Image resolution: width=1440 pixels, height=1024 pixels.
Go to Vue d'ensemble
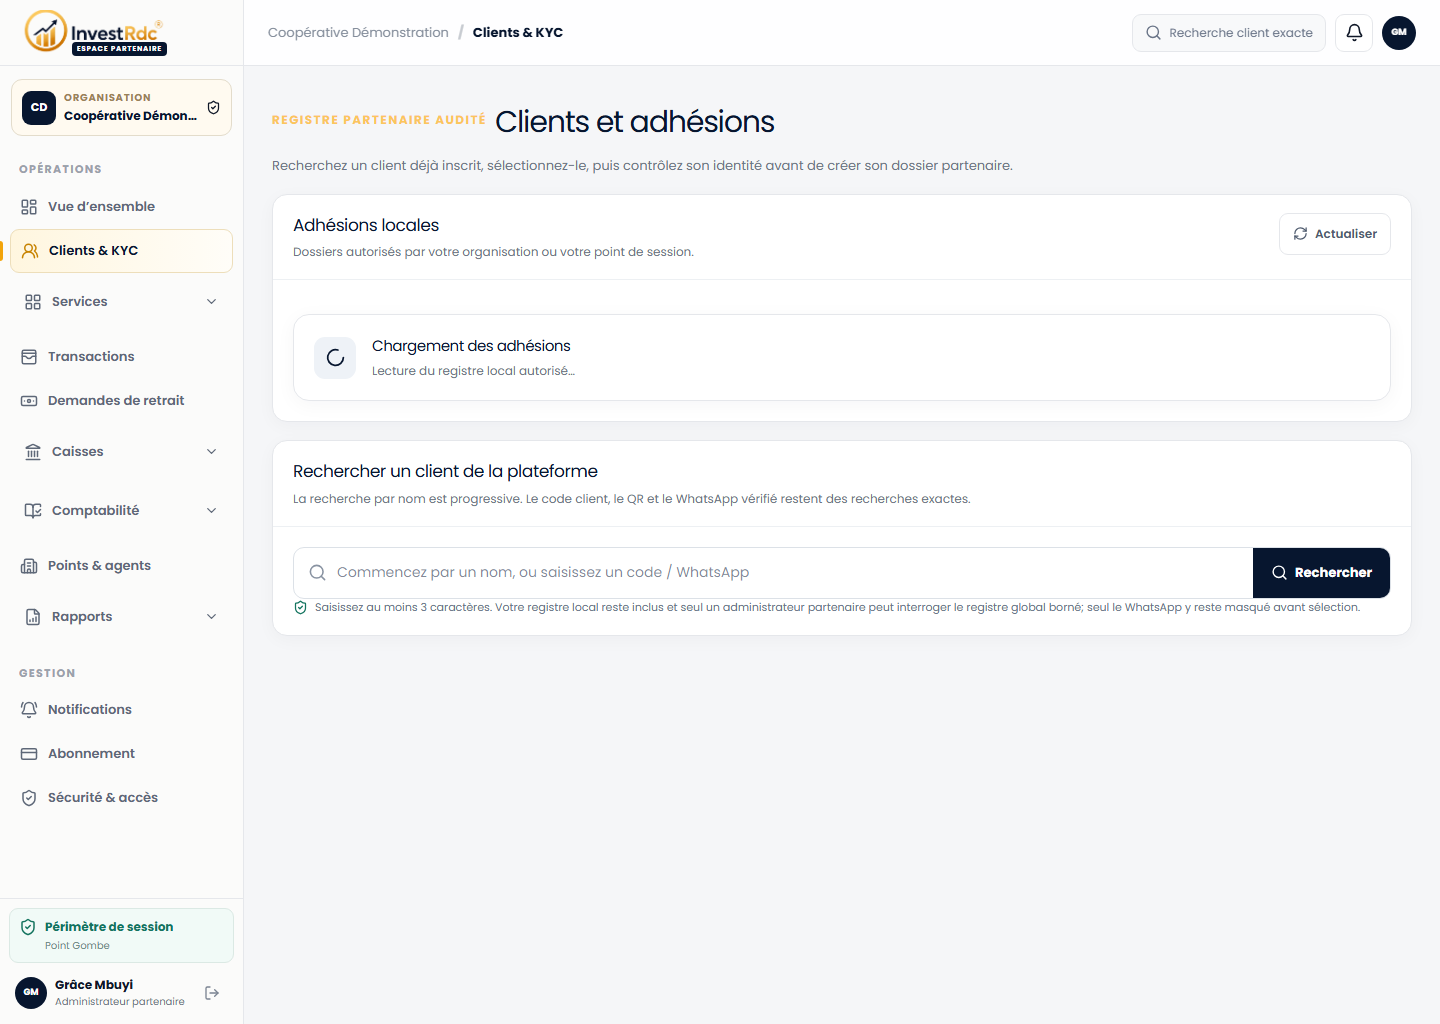click(x=121, y=207)
